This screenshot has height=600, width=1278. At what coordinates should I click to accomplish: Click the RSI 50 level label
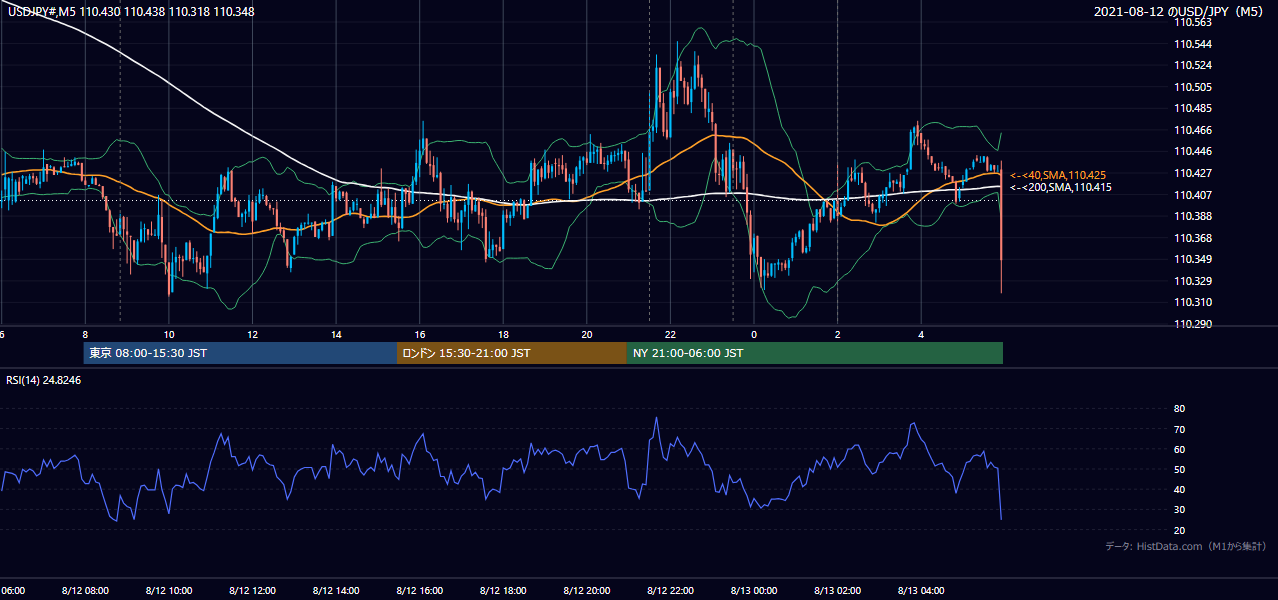(x=1179, y=469)
